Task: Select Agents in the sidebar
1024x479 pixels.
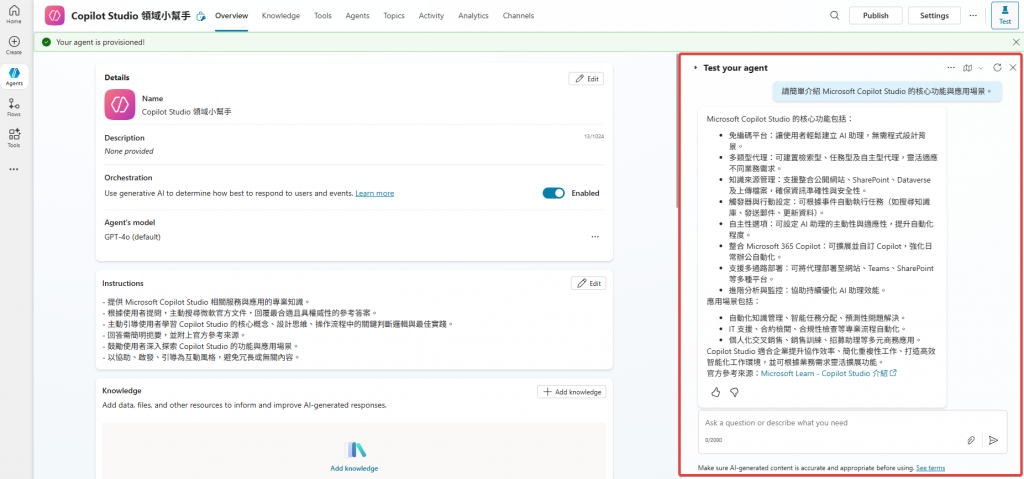Action: pos(14,76)
